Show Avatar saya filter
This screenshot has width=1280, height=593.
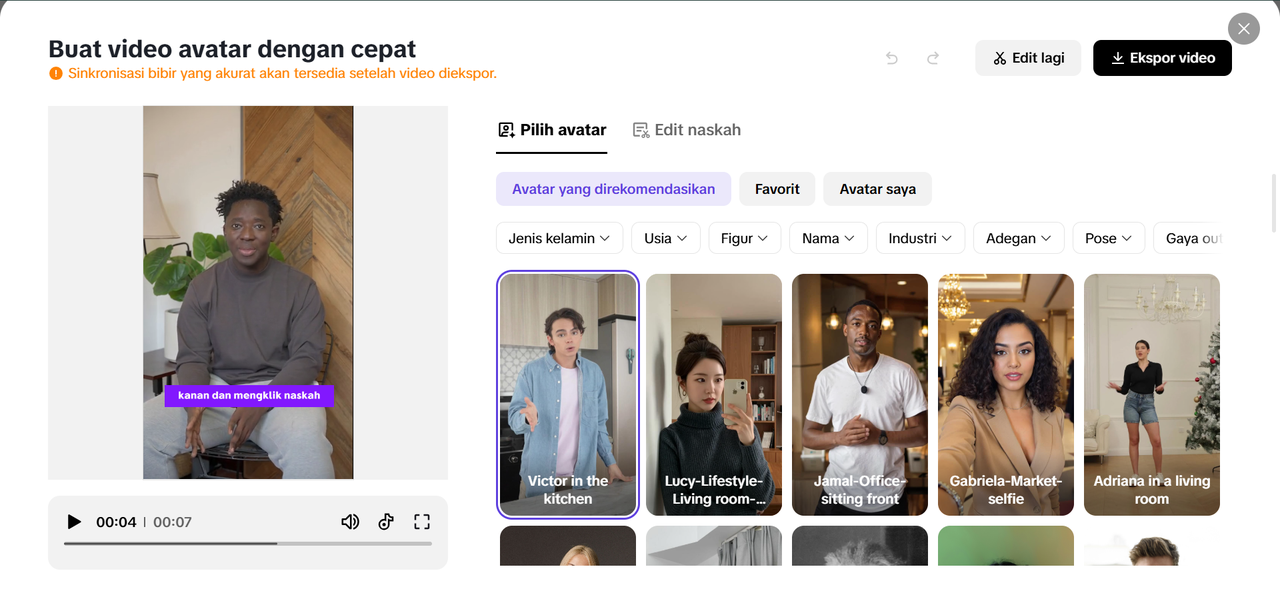coord(877,189)
